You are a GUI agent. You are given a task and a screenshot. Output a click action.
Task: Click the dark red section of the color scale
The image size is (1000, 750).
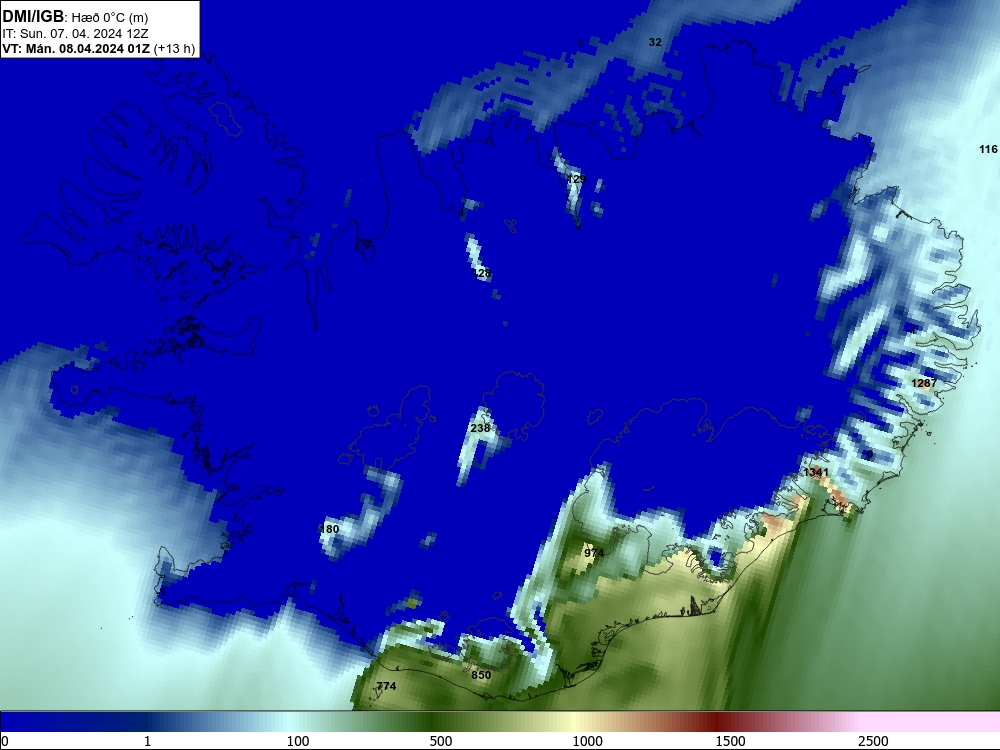(717, 722)
